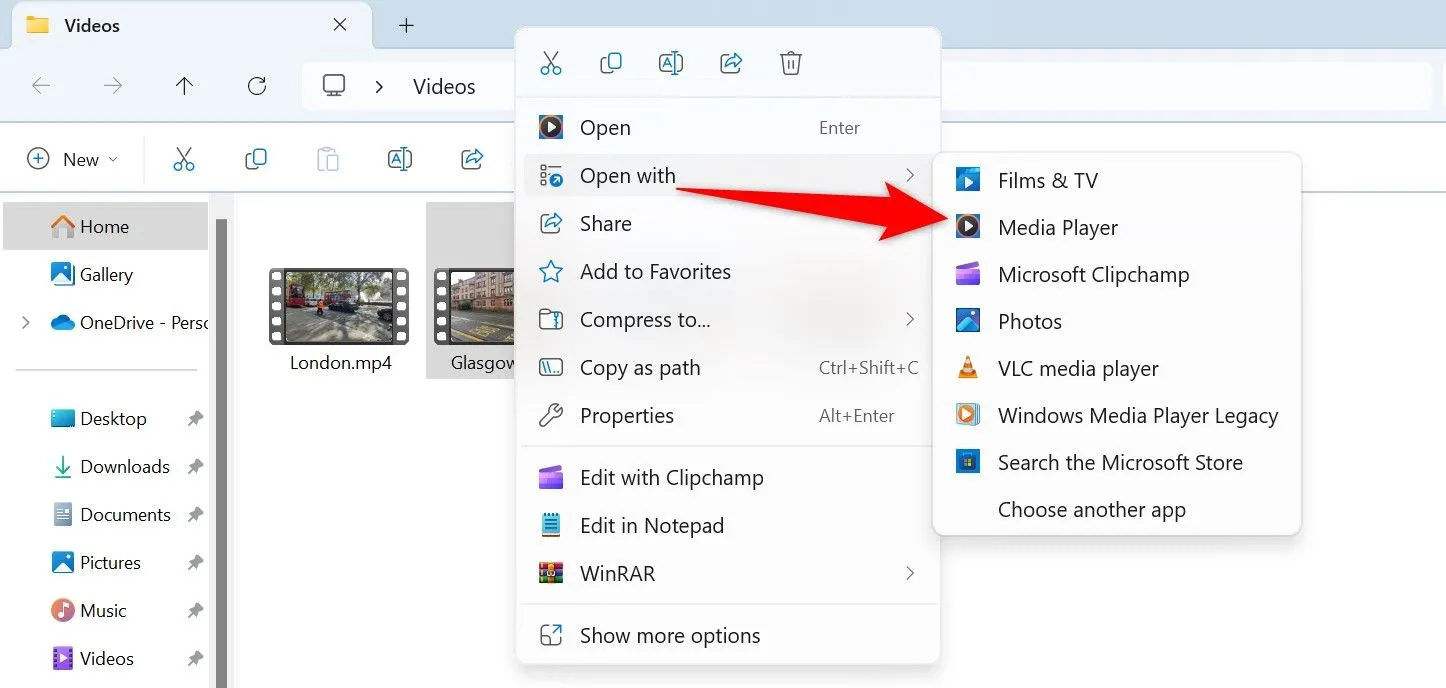This screenshot has height=688, width=1446.
Task: Open Properties from context menu
Action: click(728, 416)
